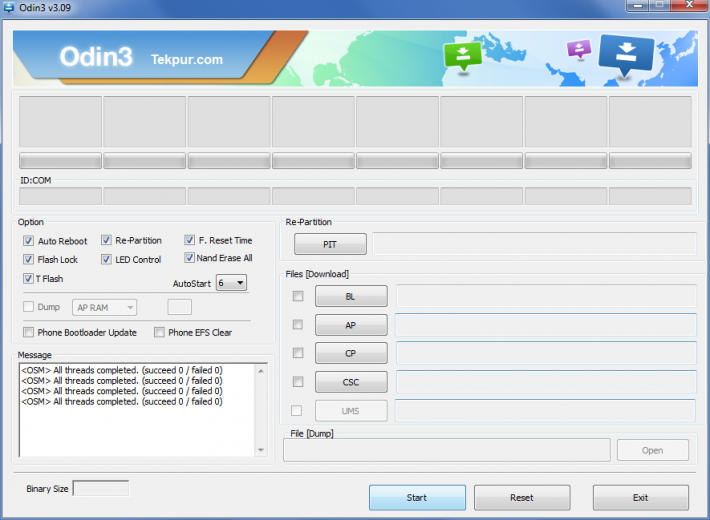
Task: Enable Phone Bootloader Update checkbox
Action: [x=29, y=332]
